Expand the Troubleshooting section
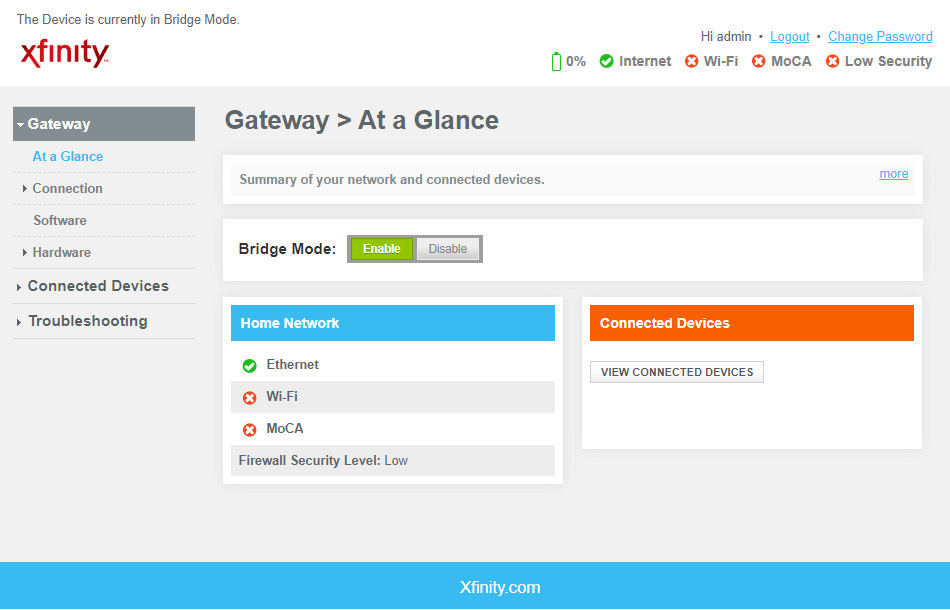The width and height of the screenshot is (950, 610). point(87,321)
